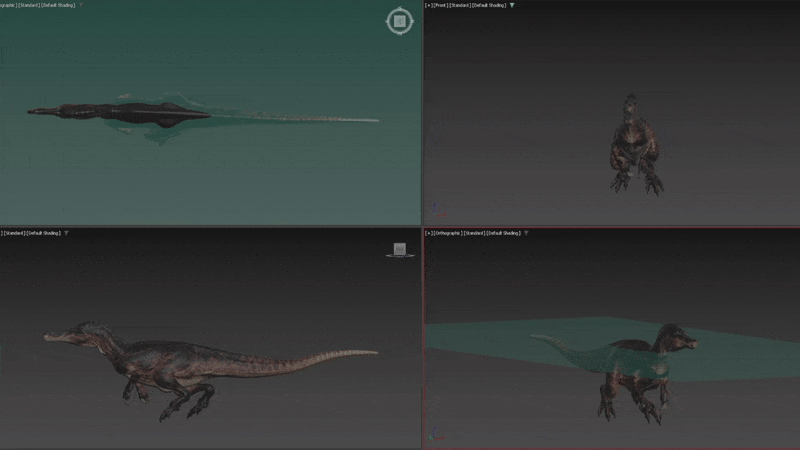The height and width of the screenshot is (450, 800).
Task: Click the ViewCube in the bottom-left viewport
Action: 399,250
